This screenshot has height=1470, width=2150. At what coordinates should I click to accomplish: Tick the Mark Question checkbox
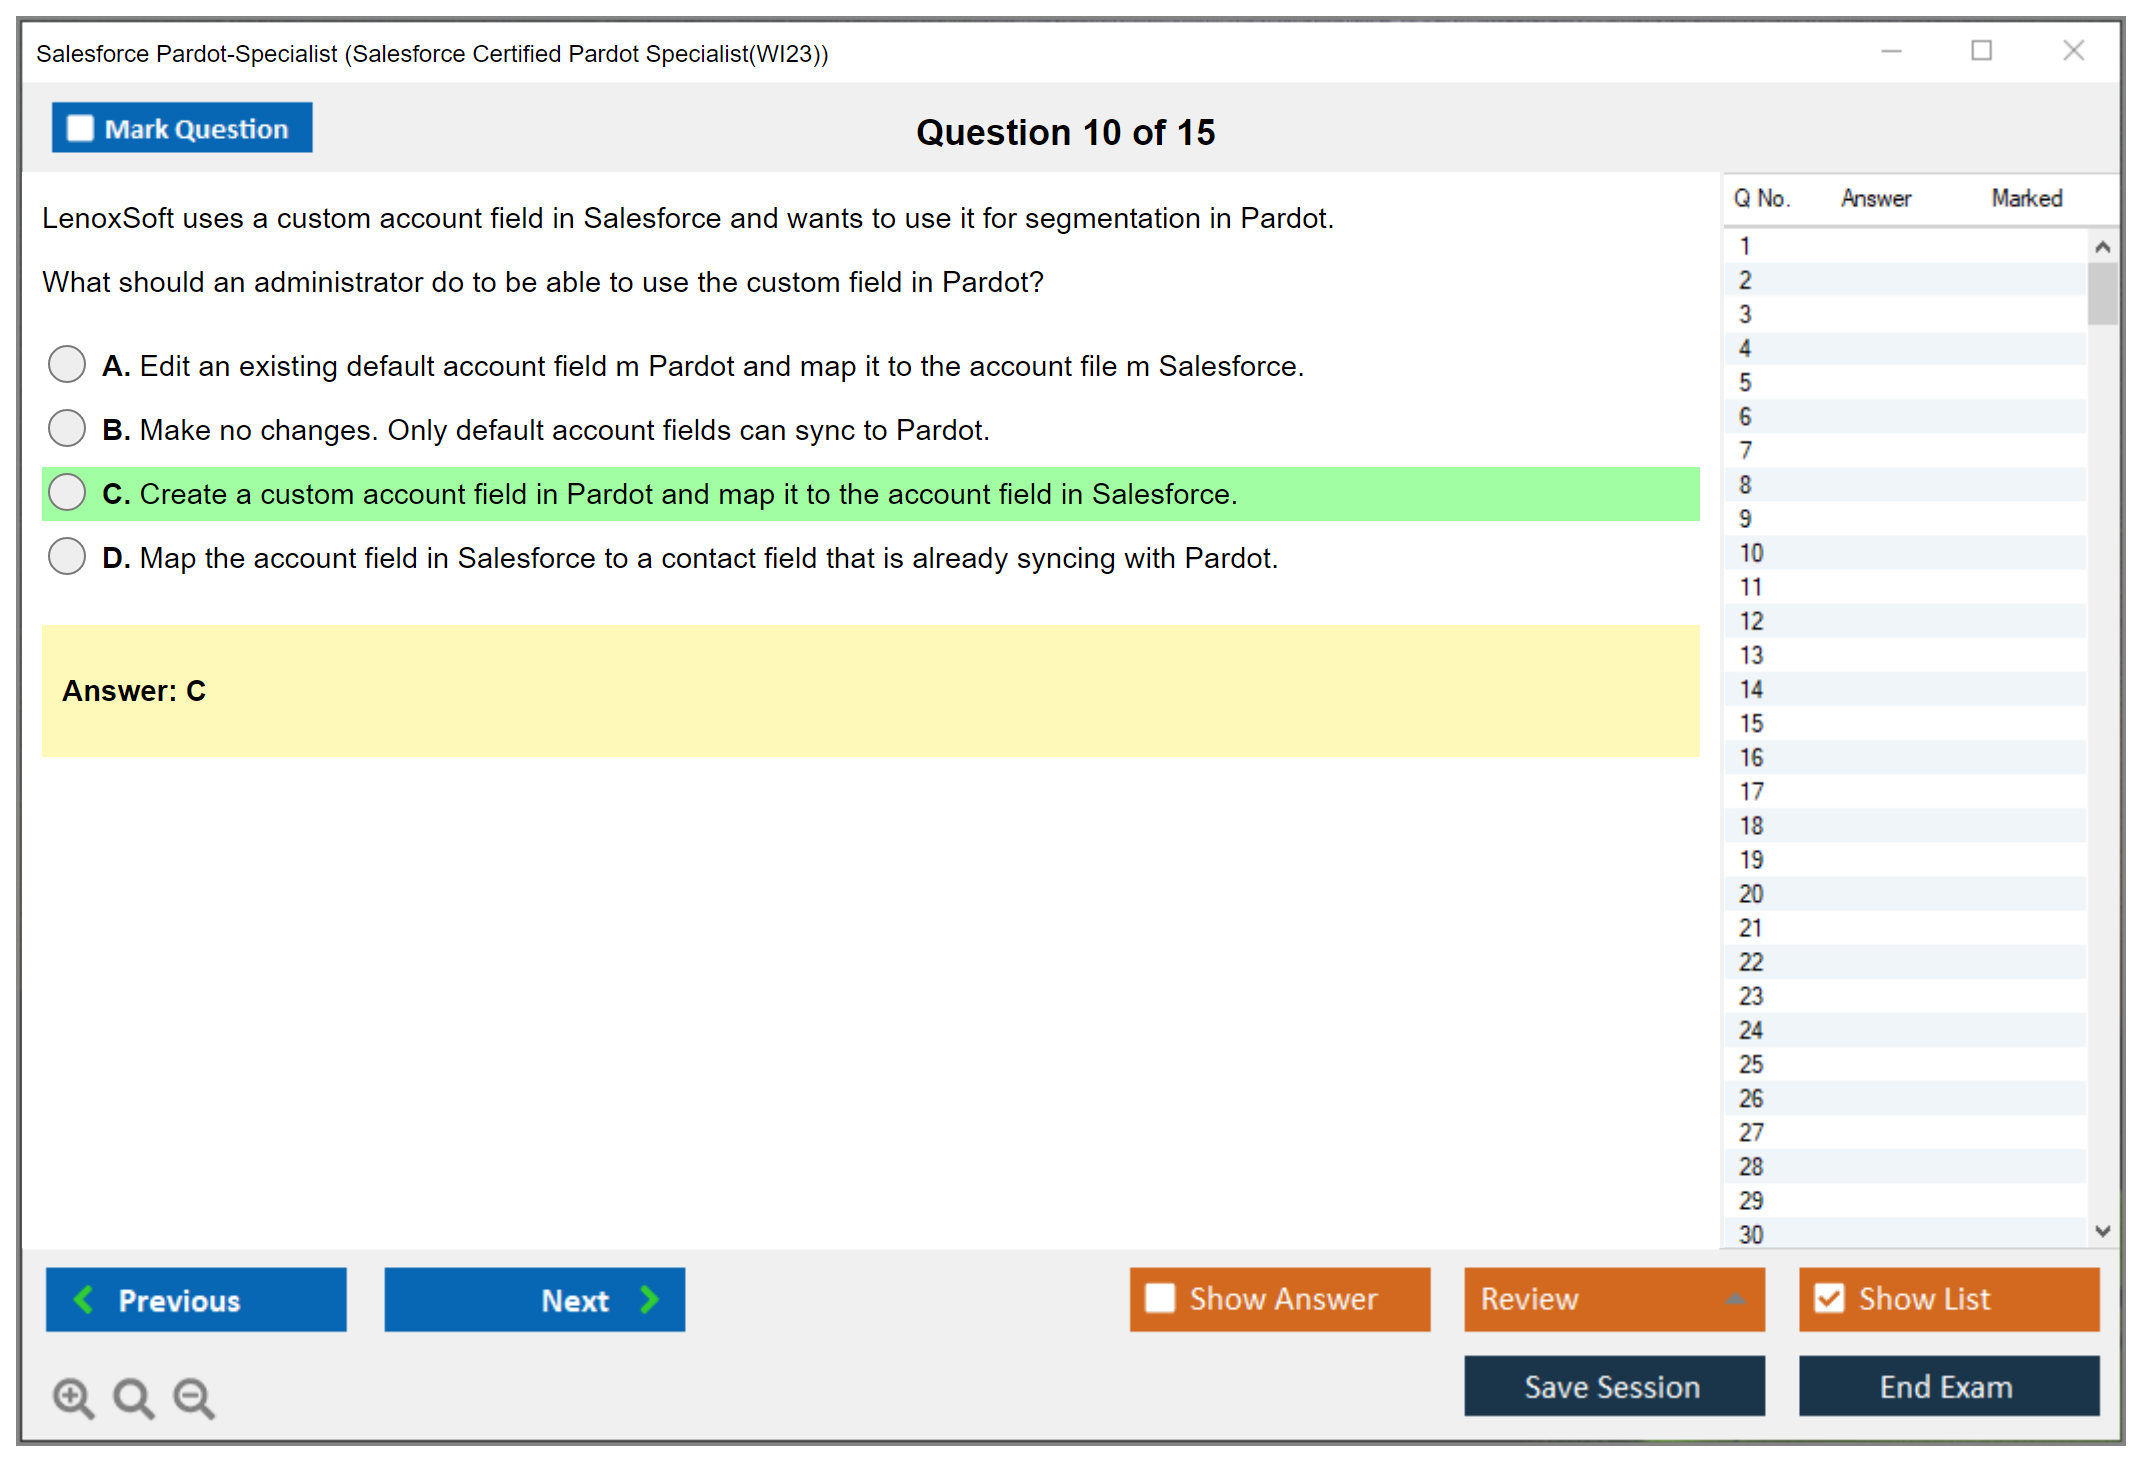tap(80, 129)
